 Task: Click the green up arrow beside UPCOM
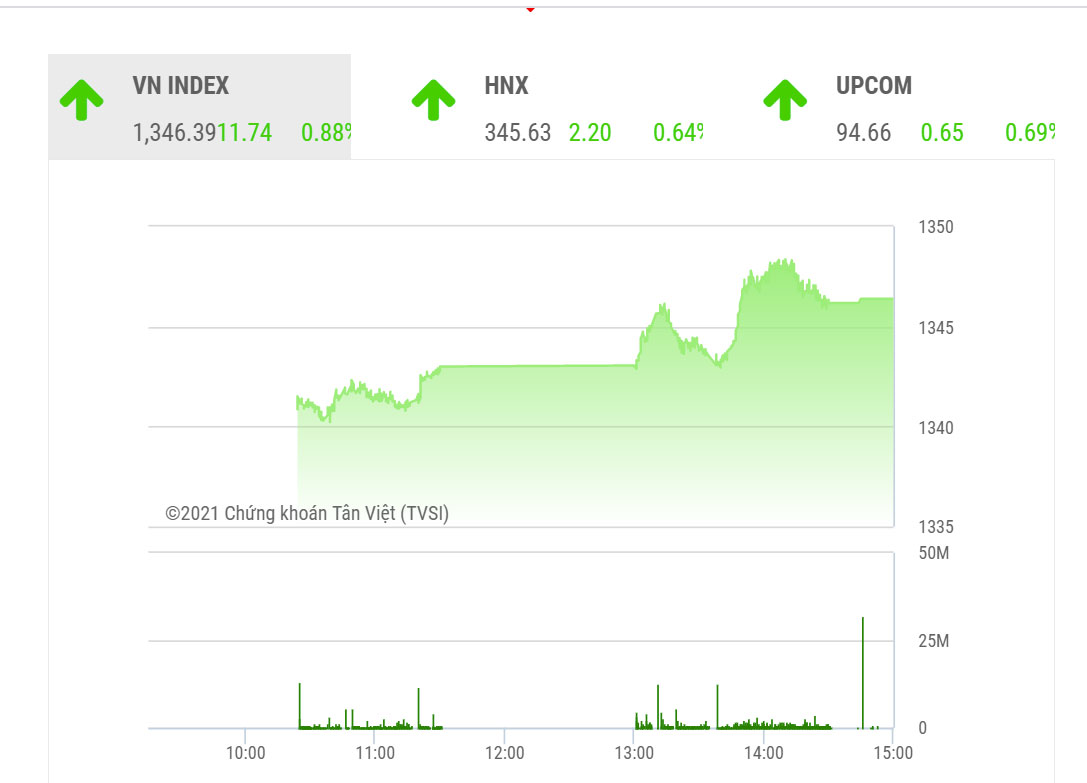click(x=785, y=100)
